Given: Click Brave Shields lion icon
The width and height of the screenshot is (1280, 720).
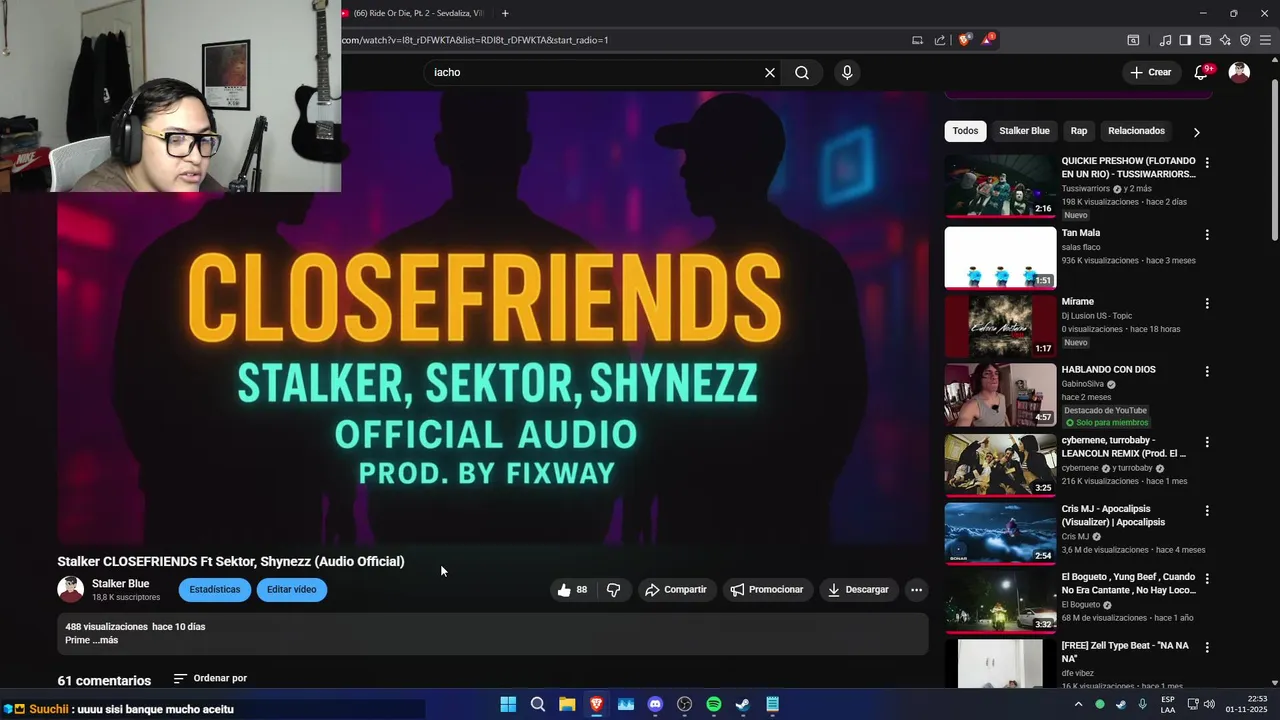Looking at the screenshot, I should tap(964, 40).
